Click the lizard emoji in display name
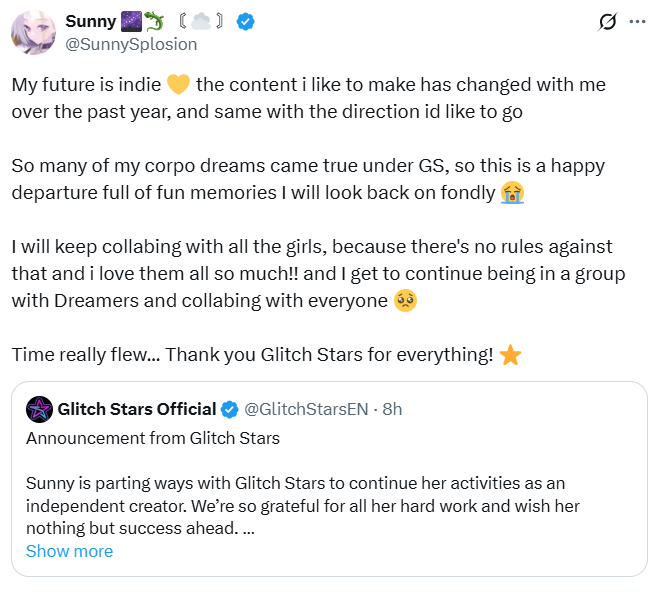The height and width of the screenshot is (592, 658). 154,21
